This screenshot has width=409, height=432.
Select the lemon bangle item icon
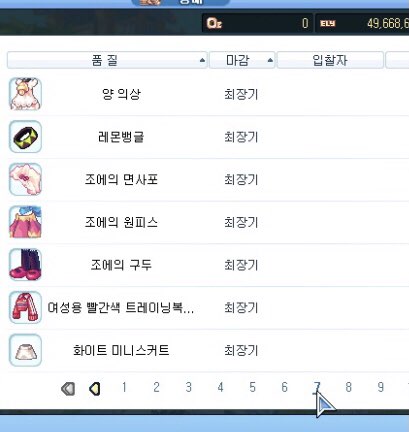25,137
